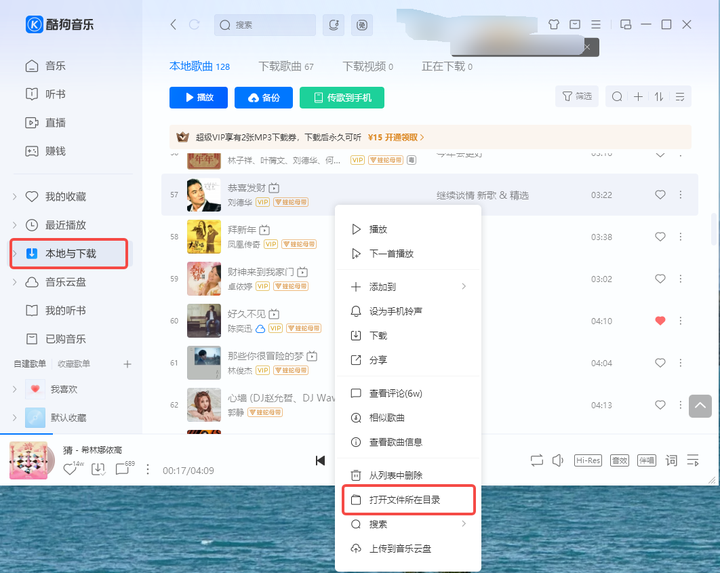Open more options for 拜新年 row
The width and height of the screenshot is (720, 573).
click(681, 237)
